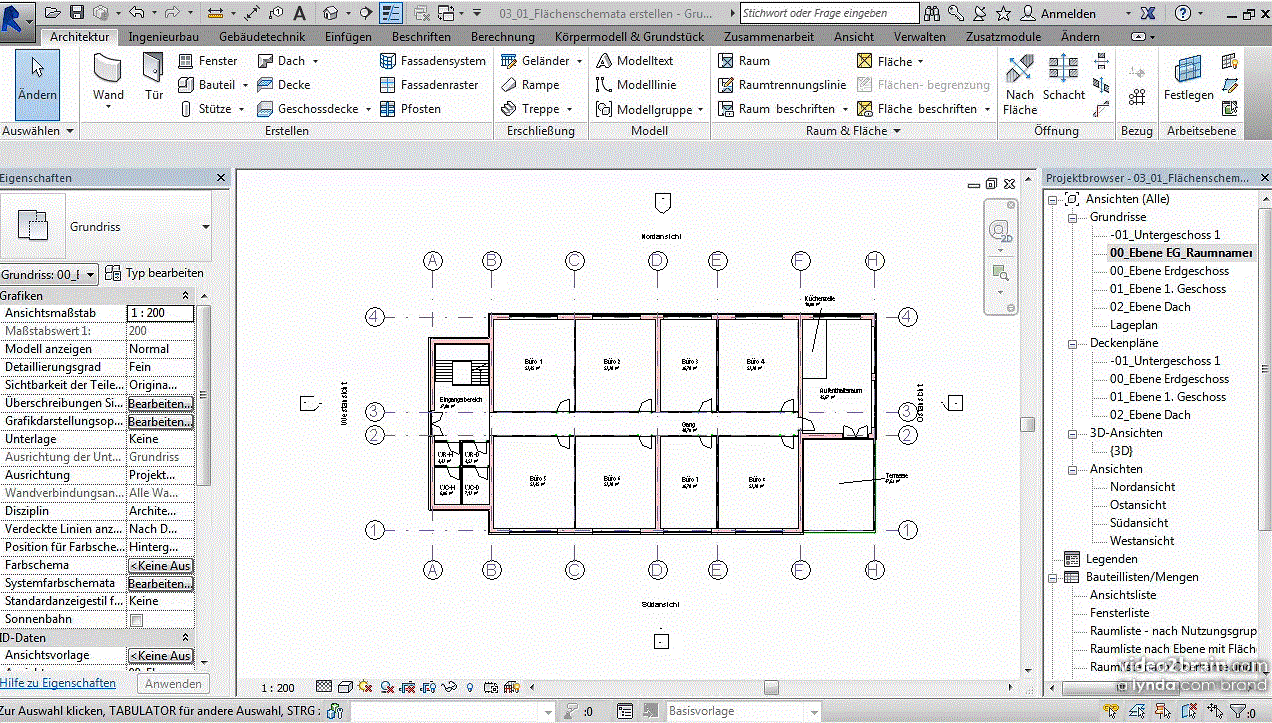The height and width of the screenshot is (723, 1272).
Task: Select the Fassadensystem tool
Action: (x=433, y=61)
